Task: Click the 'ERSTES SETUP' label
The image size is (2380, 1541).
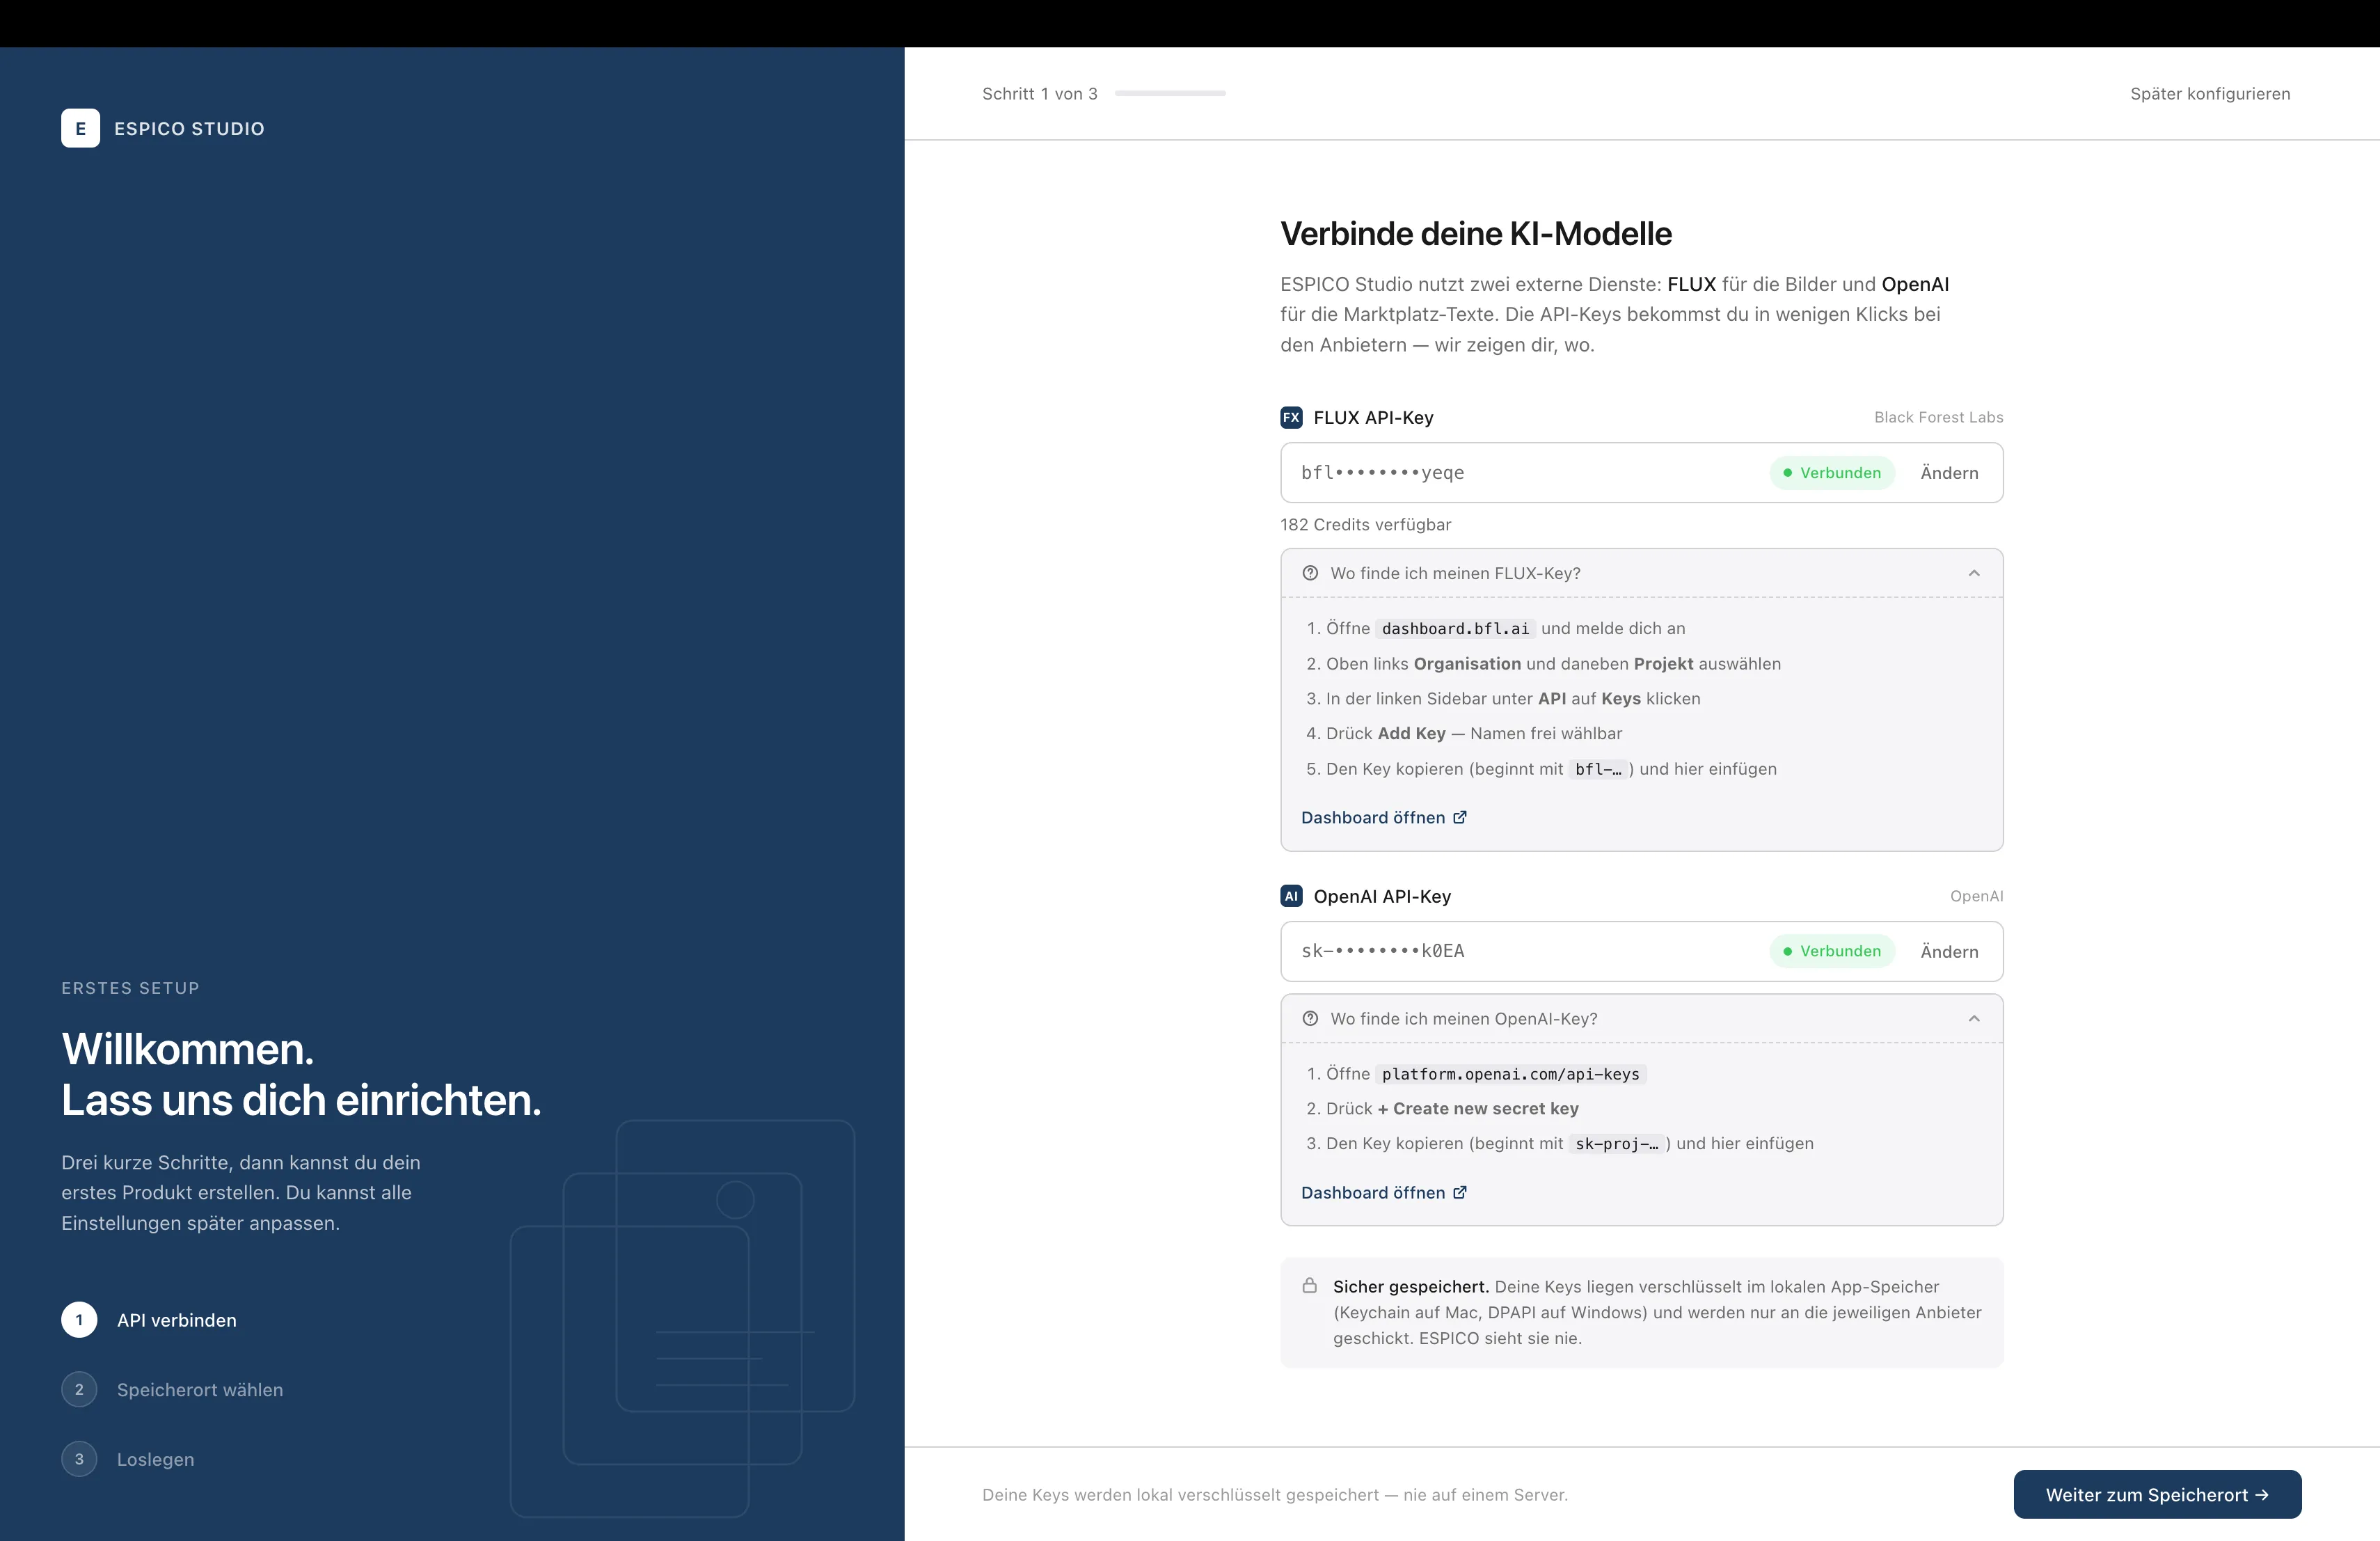Action: pos(130,988)
